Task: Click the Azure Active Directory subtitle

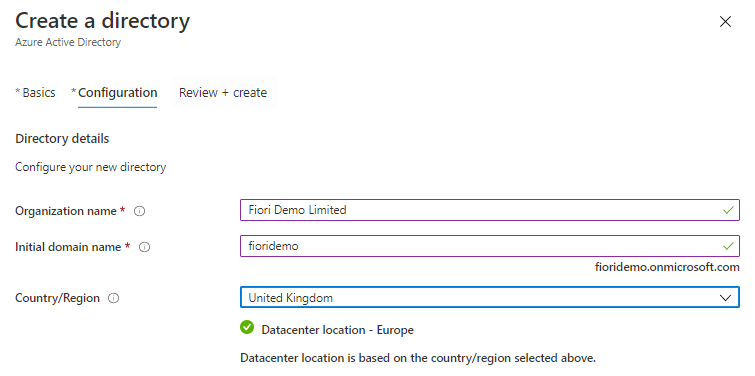Action: 68,42
